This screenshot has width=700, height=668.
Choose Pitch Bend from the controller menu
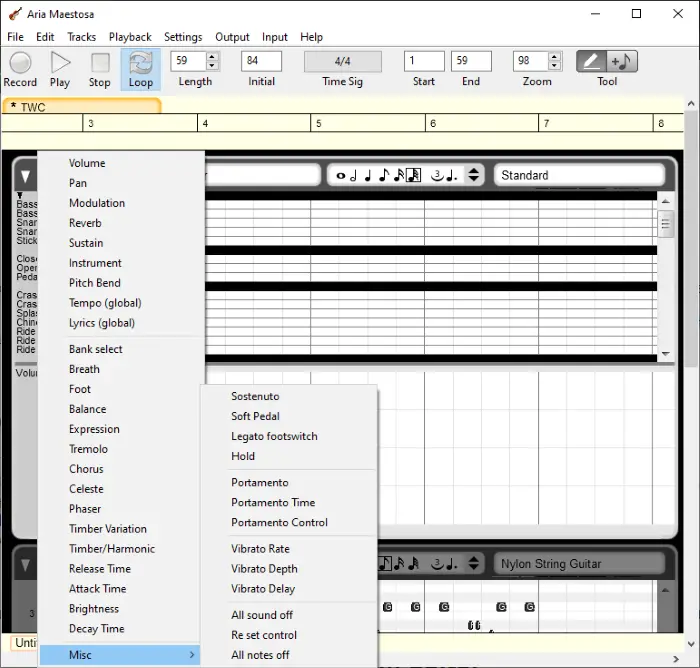pyautogui.click(x=120, y=283)
